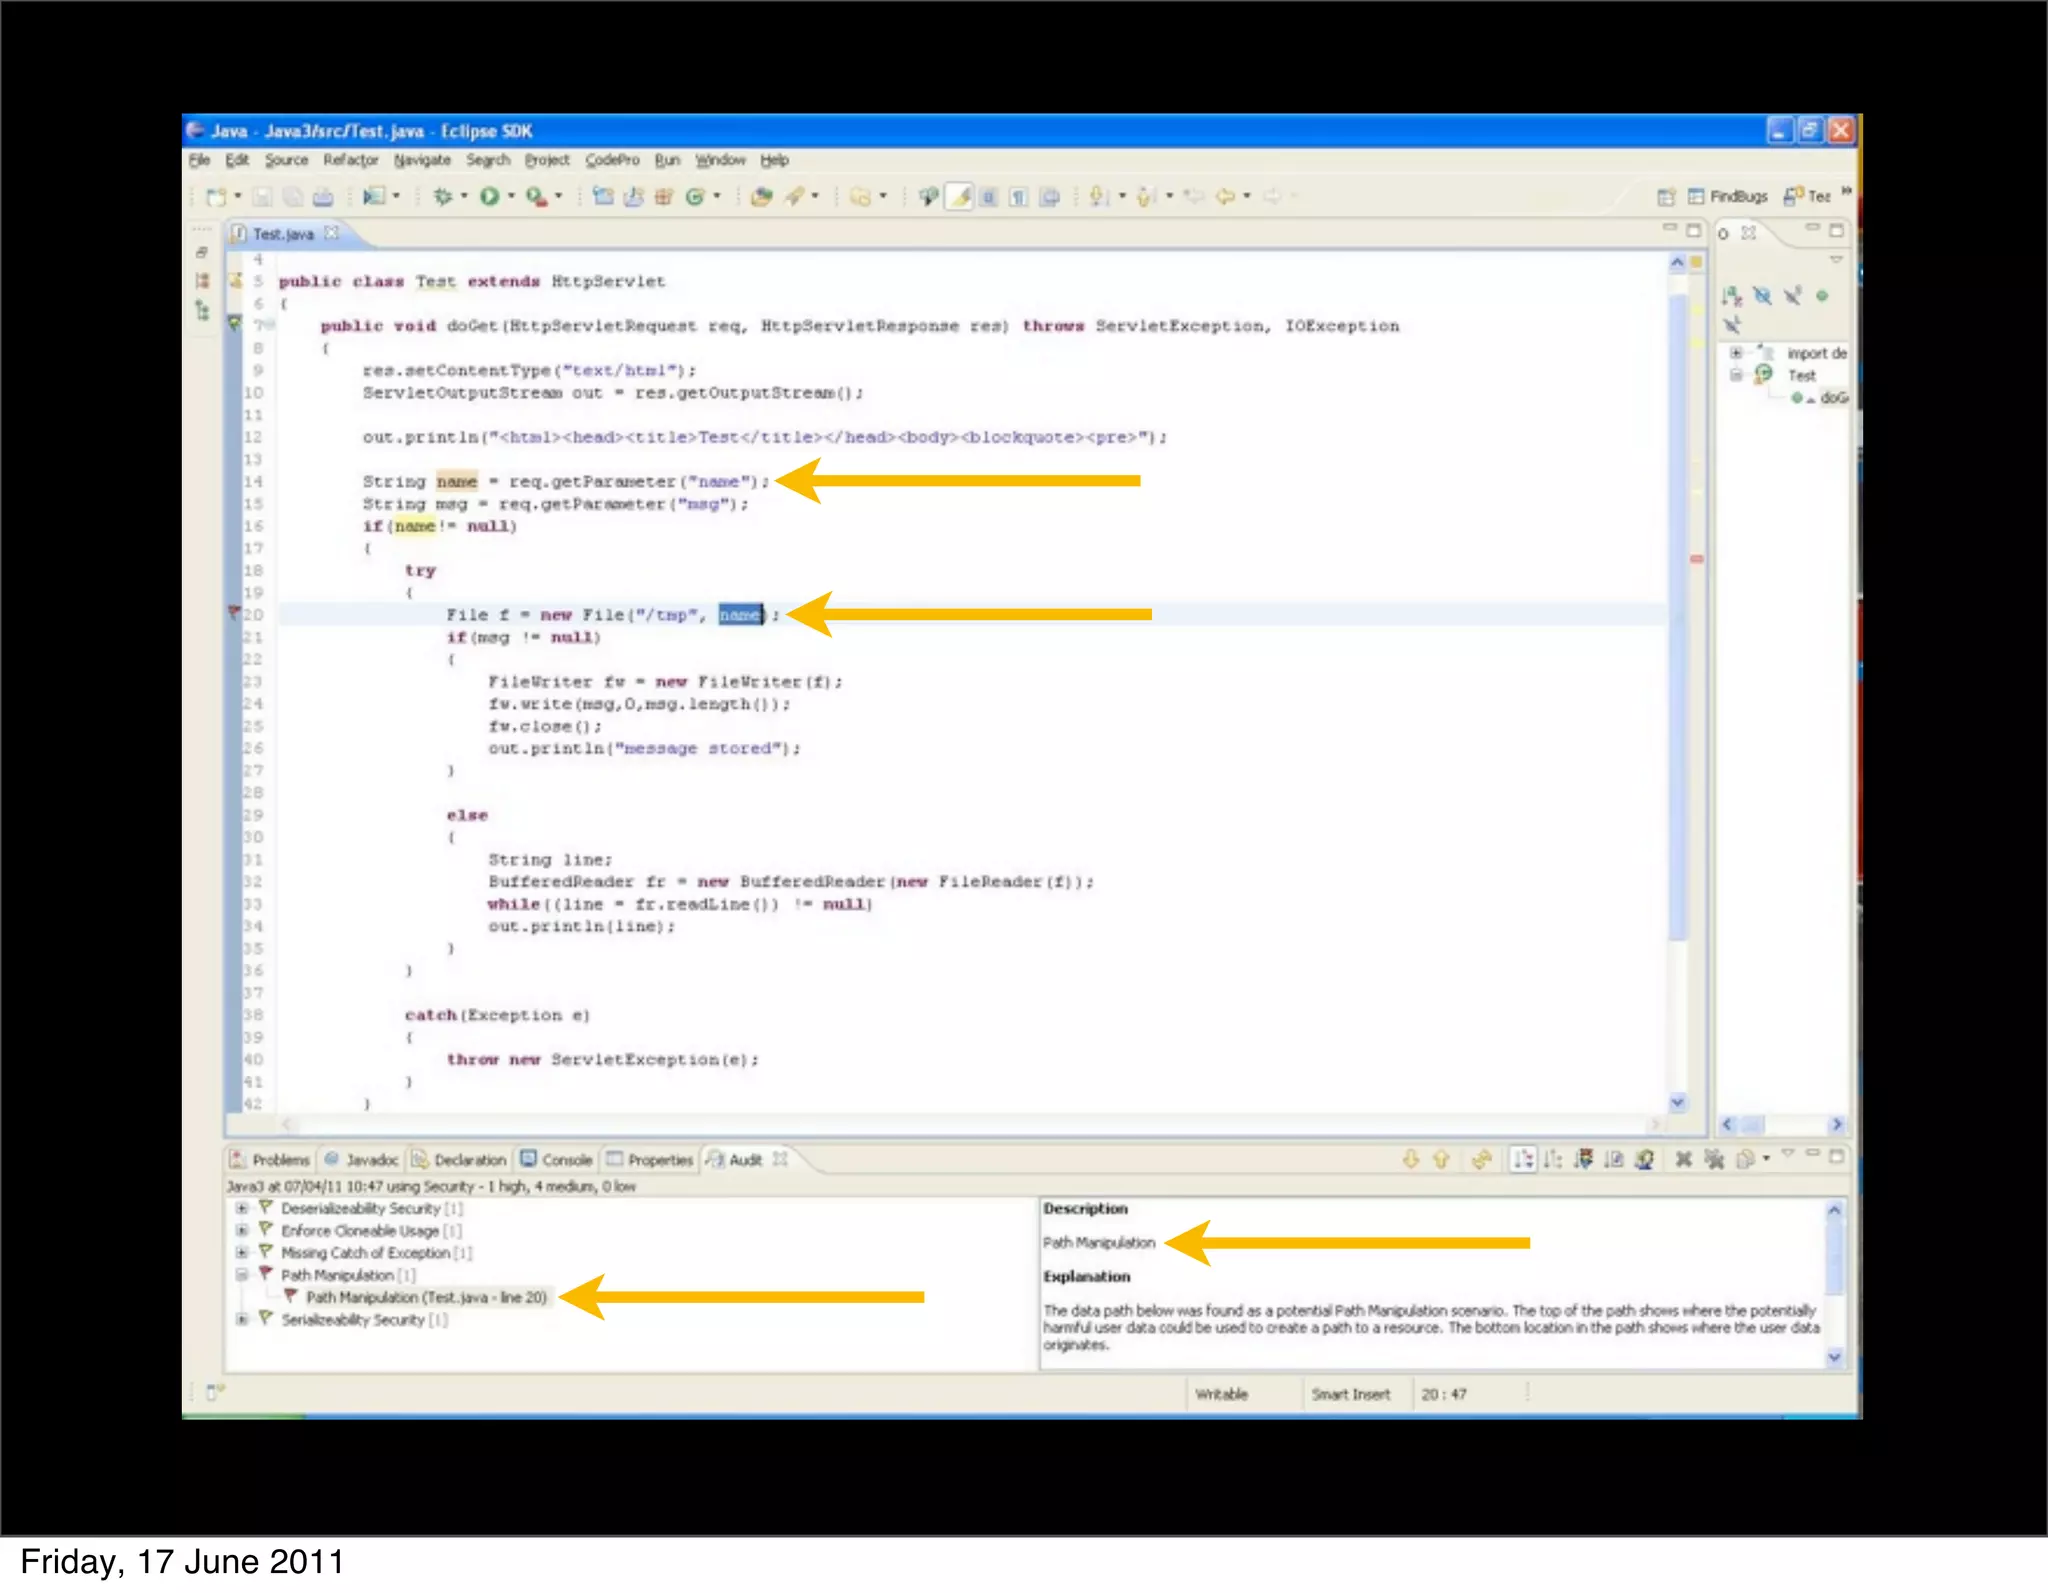Click the Debug bug icon in toolbar
Image resolution: width=2048 pixels, height=1593 pixels.
click(x=443, y=197)
